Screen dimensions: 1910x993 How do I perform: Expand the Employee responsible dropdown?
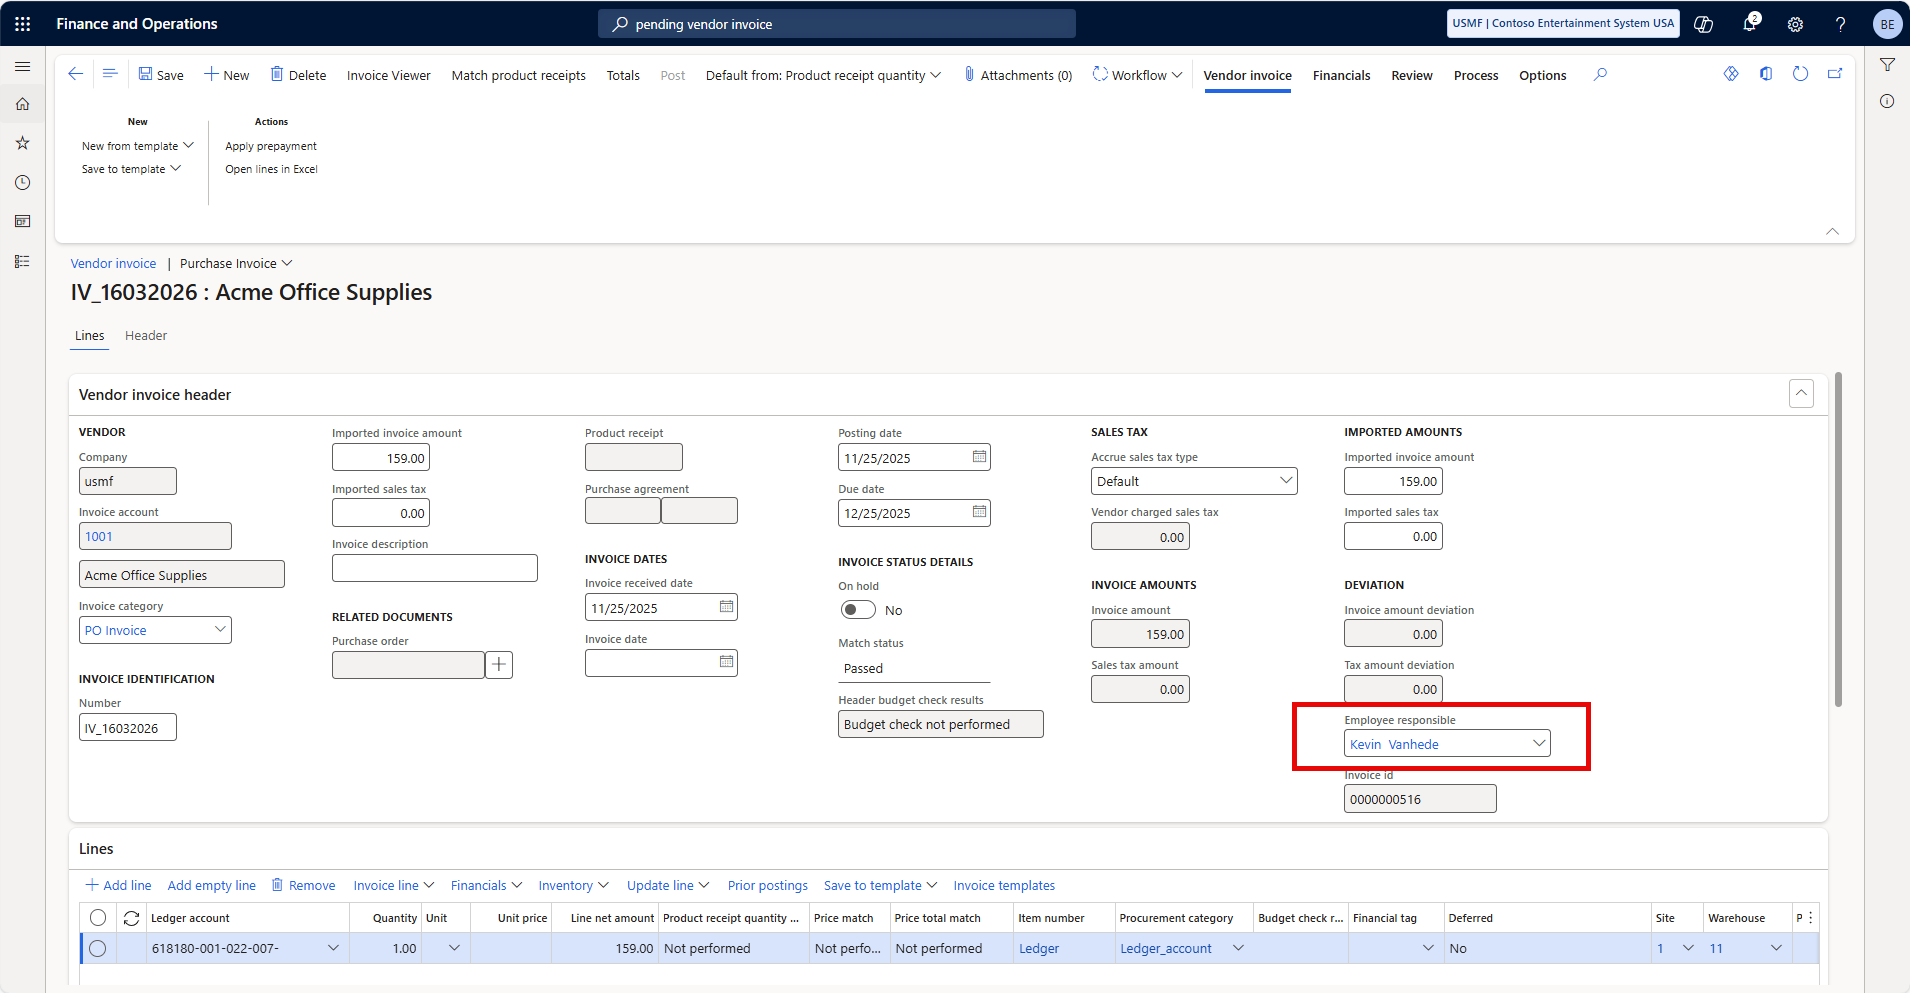pos(1539,743)
